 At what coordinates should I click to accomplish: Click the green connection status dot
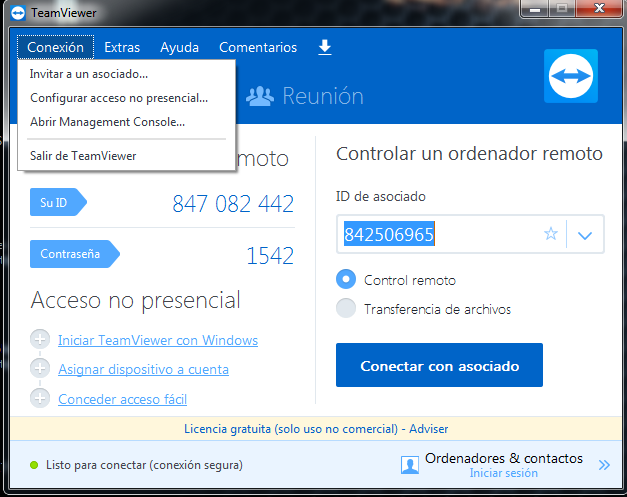pos(34,465)
